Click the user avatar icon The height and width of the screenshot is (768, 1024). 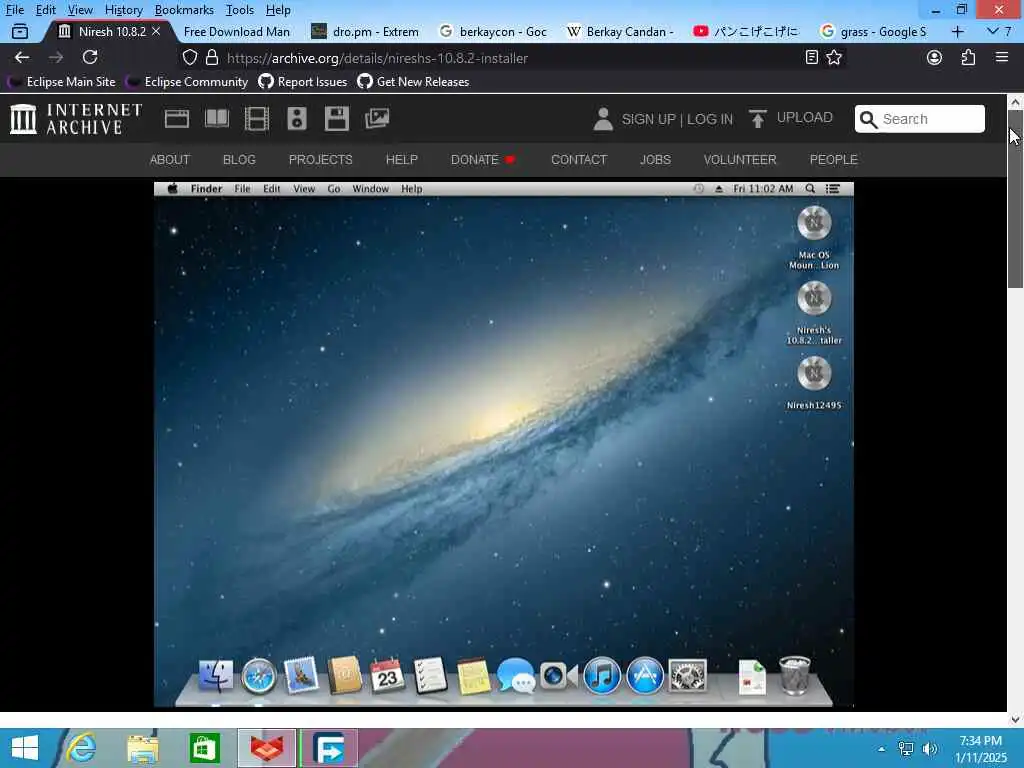click(603, 119)
